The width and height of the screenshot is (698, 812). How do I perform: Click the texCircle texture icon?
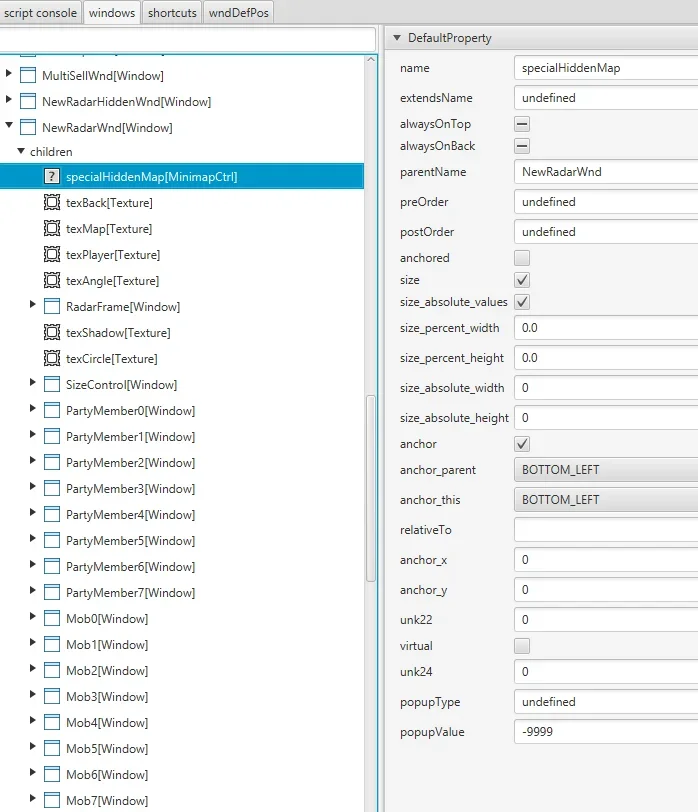pos(51,358)
